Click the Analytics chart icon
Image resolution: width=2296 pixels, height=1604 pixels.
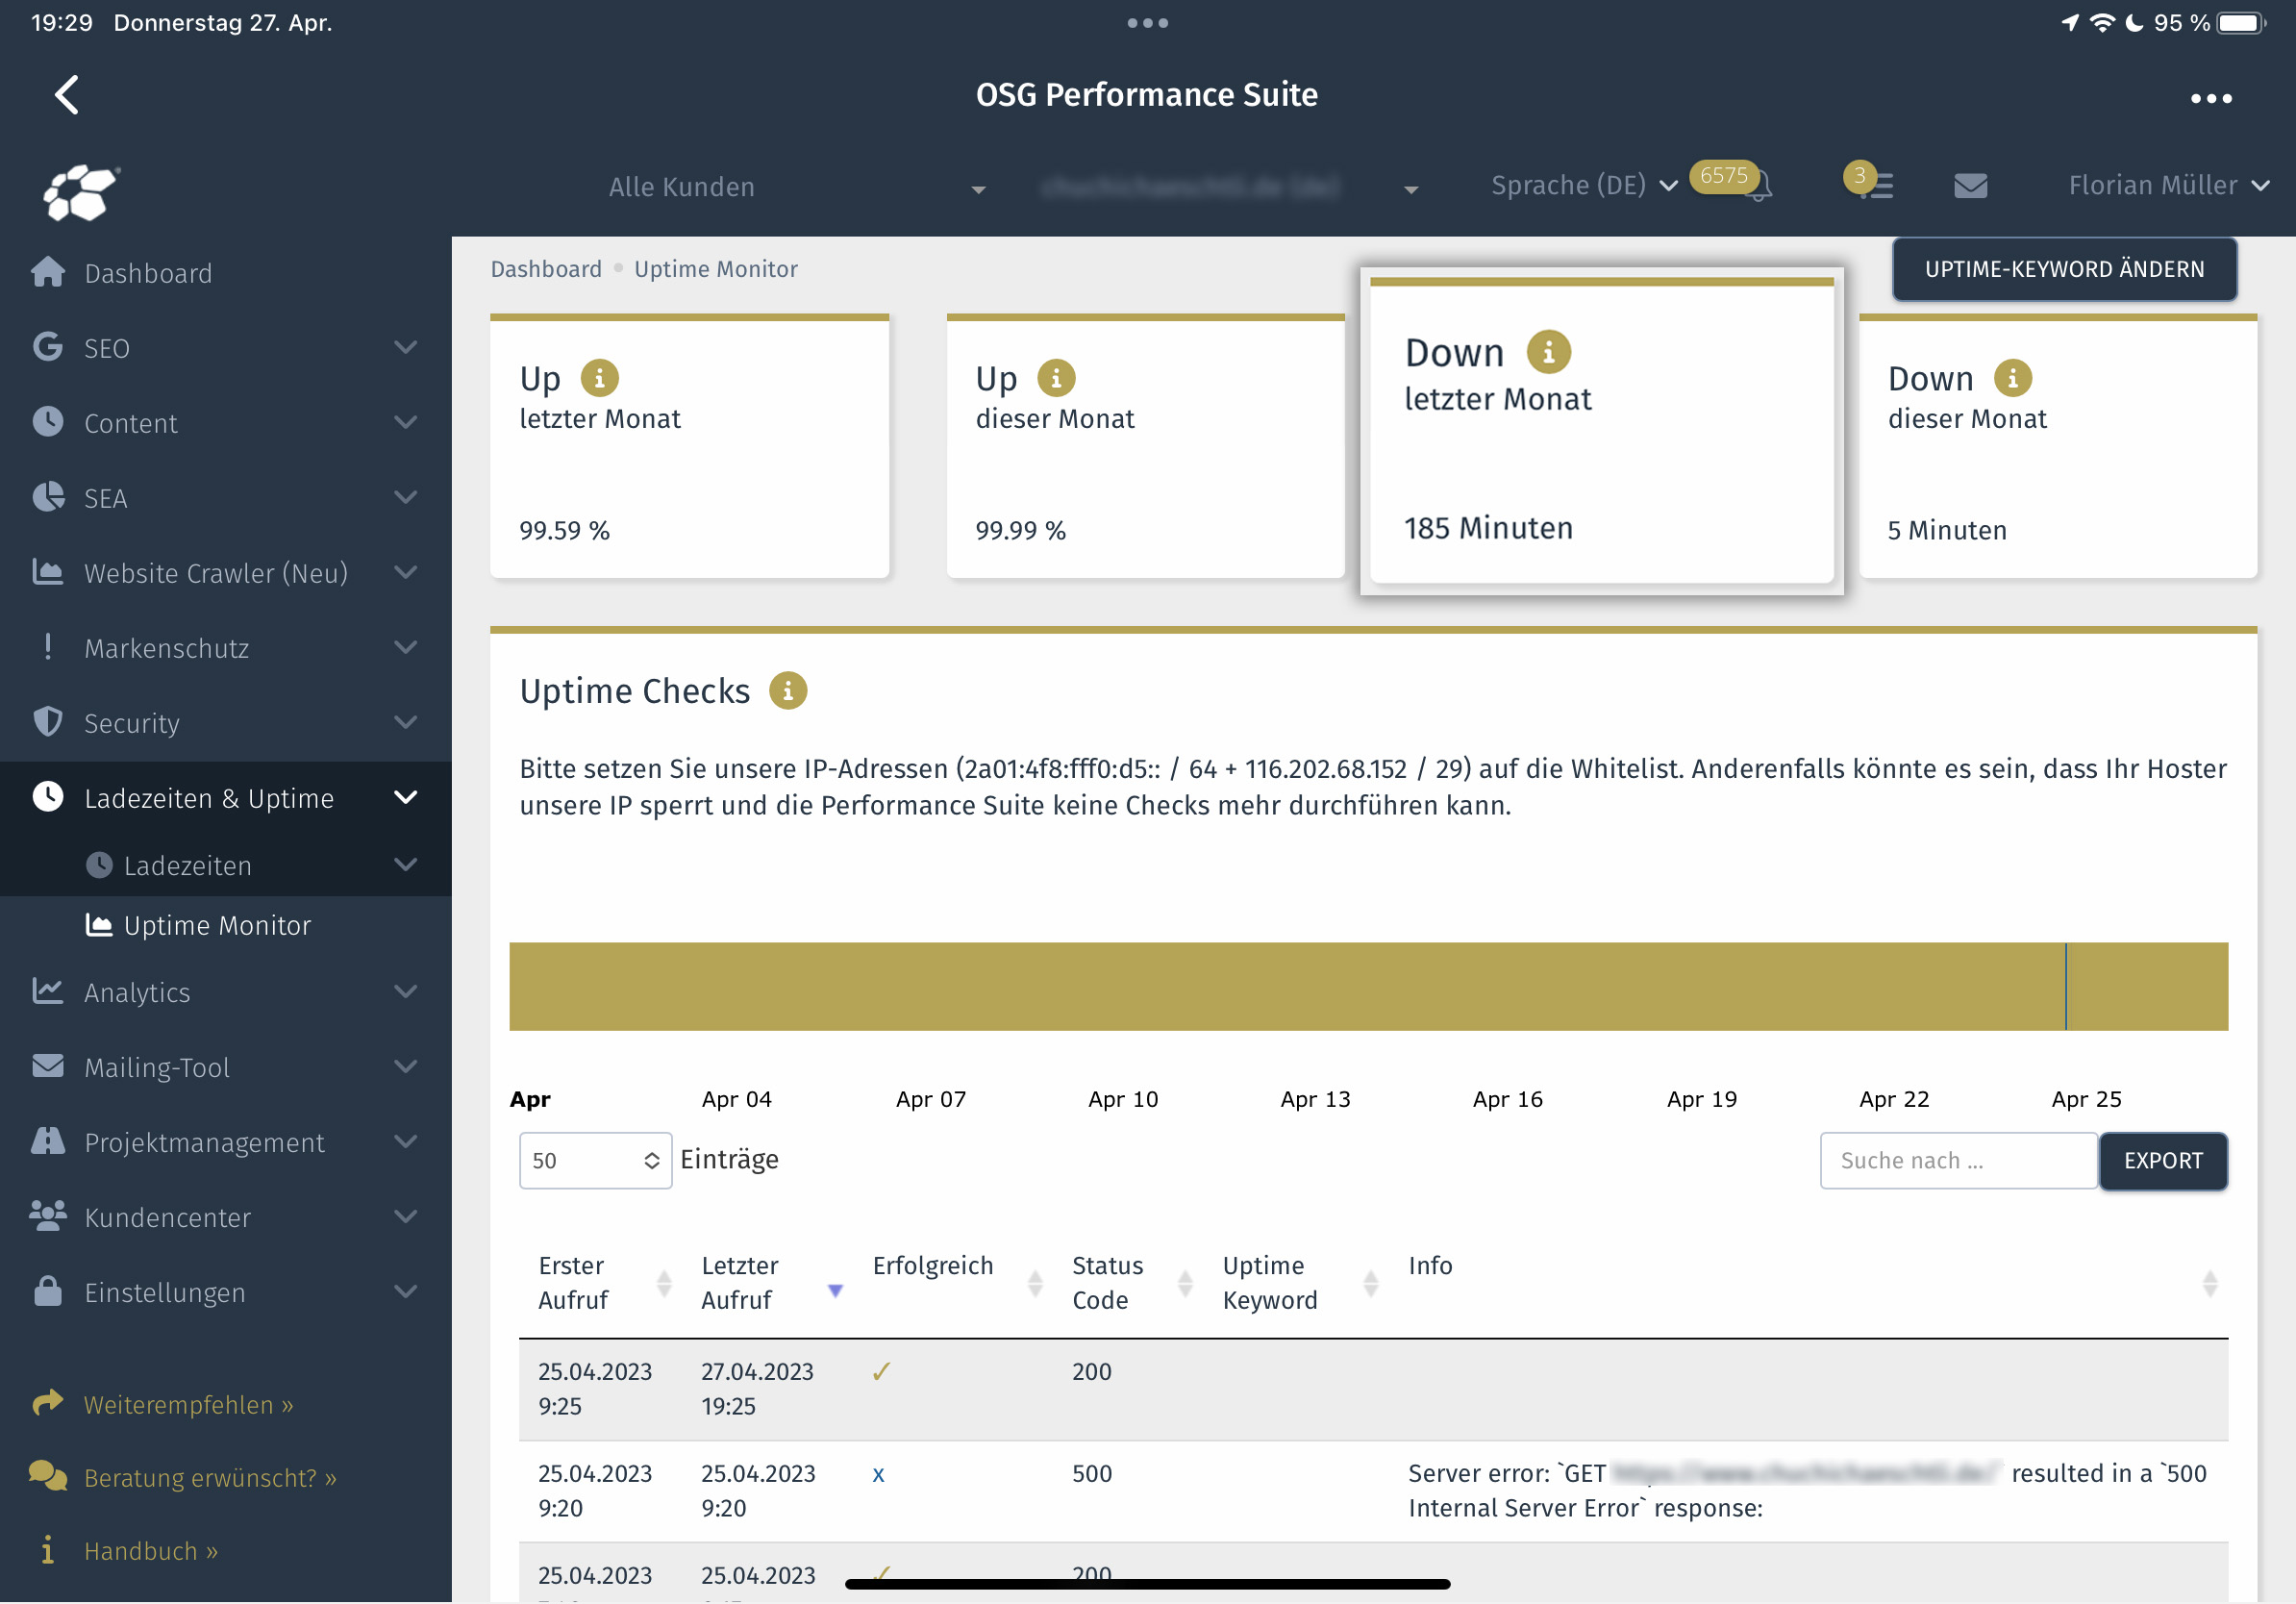[x=48, y=991]
